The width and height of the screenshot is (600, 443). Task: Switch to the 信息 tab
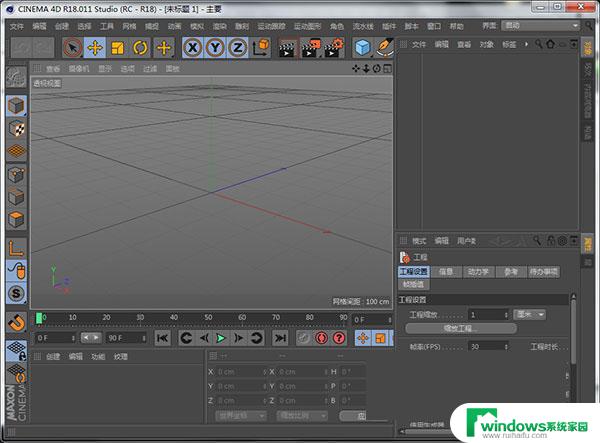point(446,272)
